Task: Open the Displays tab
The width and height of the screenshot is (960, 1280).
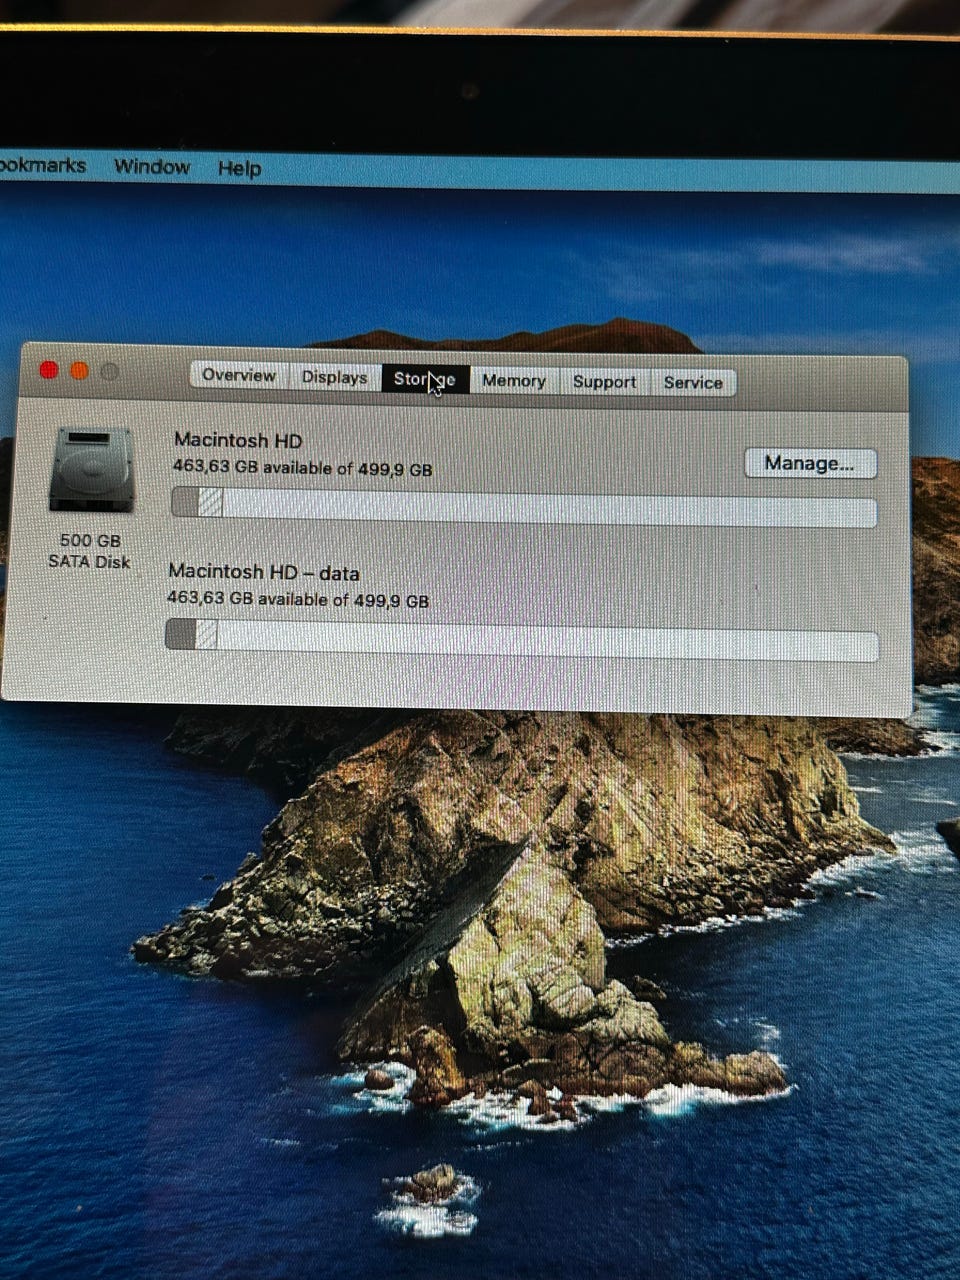Action: 335,377
